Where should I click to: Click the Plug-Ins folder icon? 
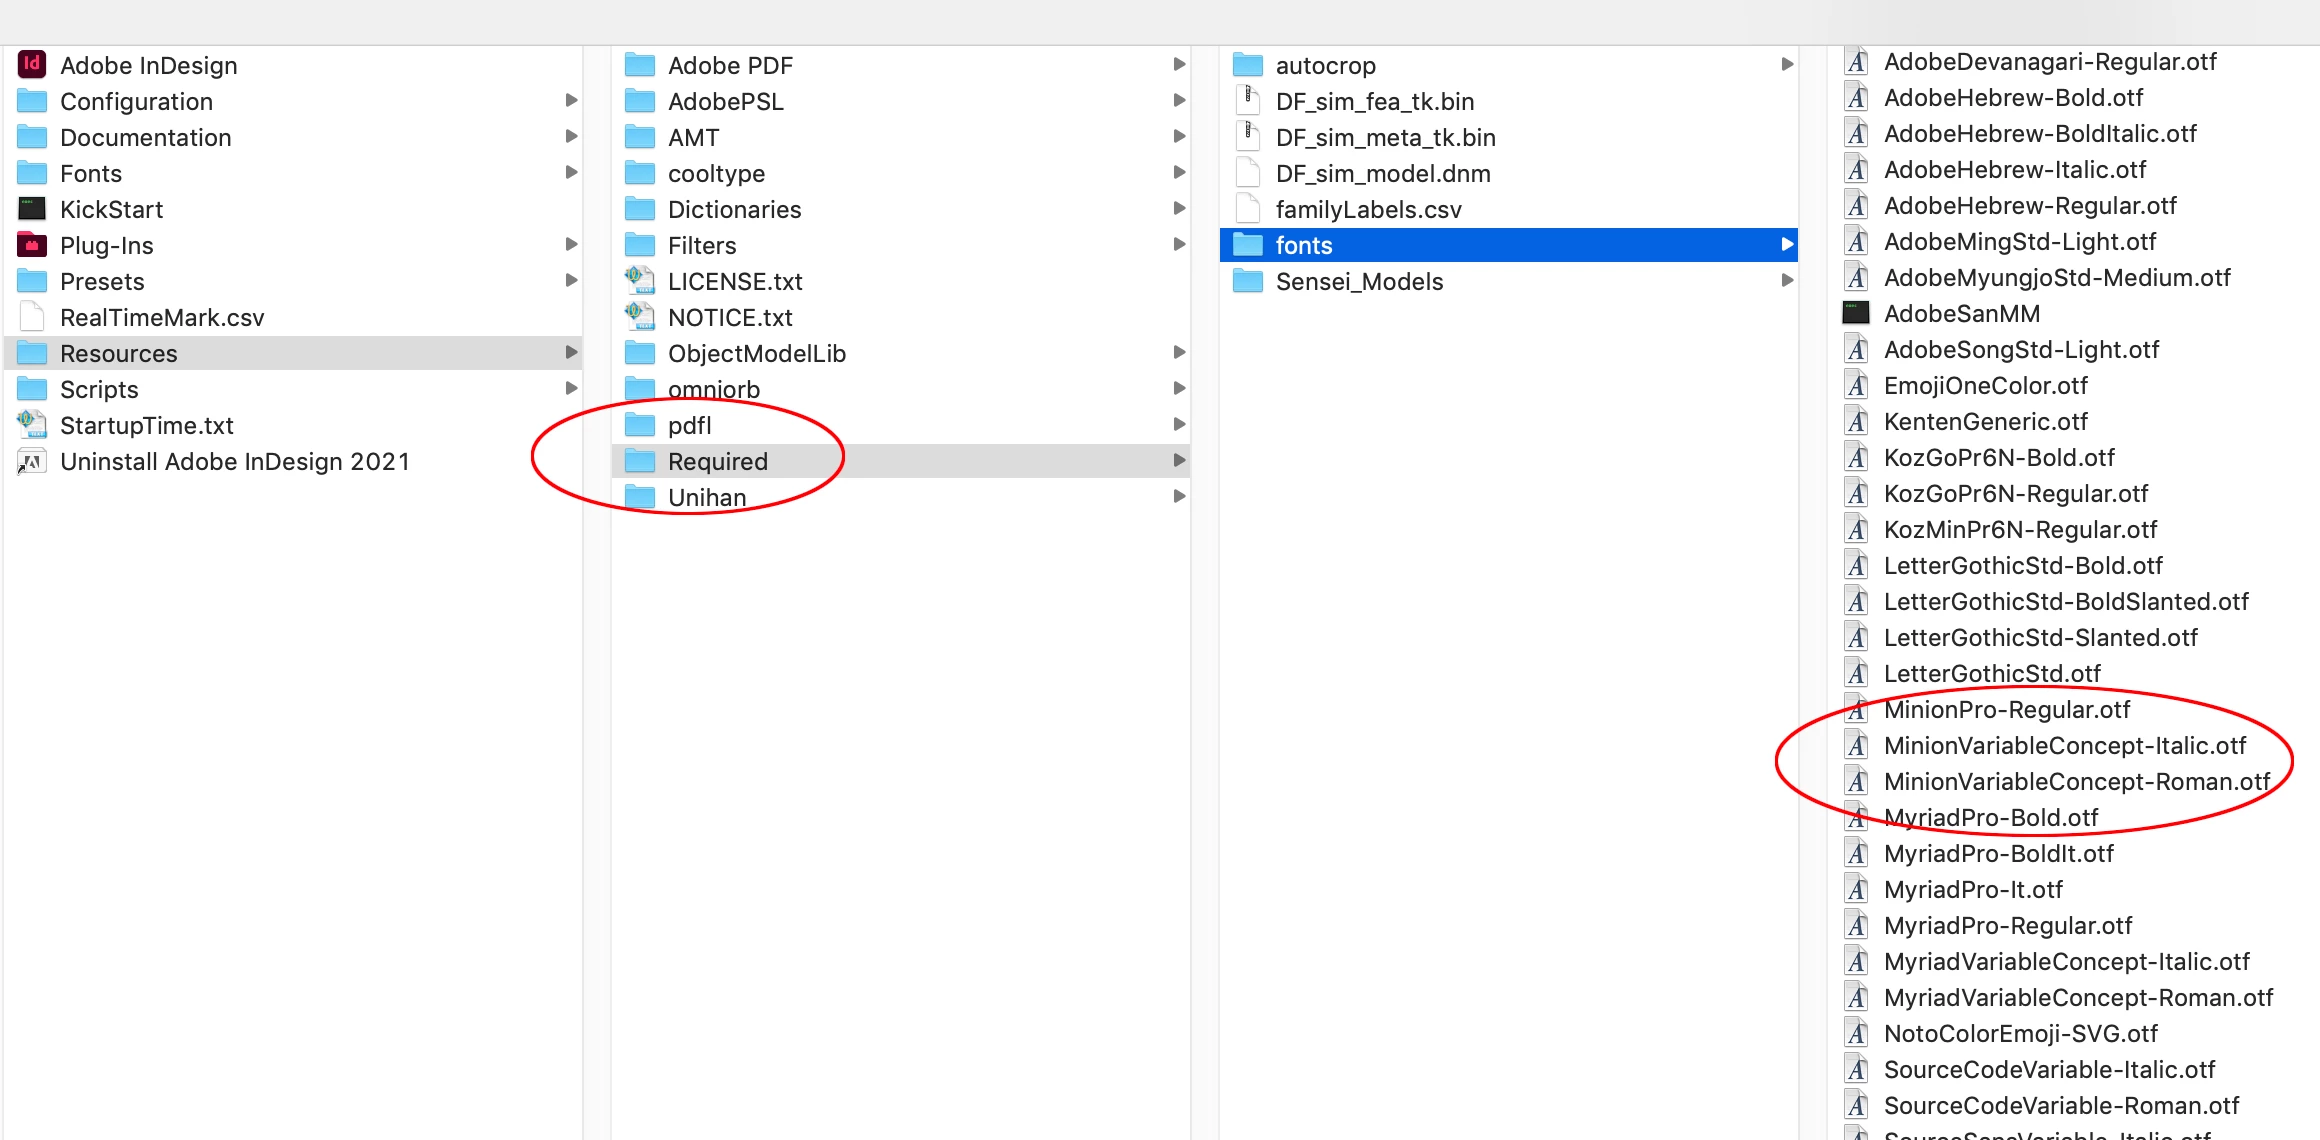[32, 245]
